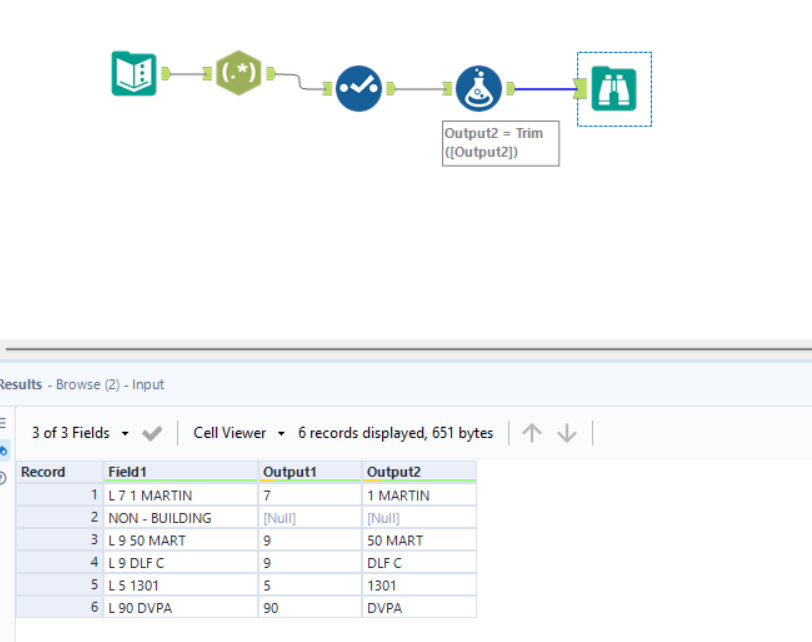Select the RegEx tool in the workflow
This screenshot has width=812, height=642.
(x=238, y=73)
